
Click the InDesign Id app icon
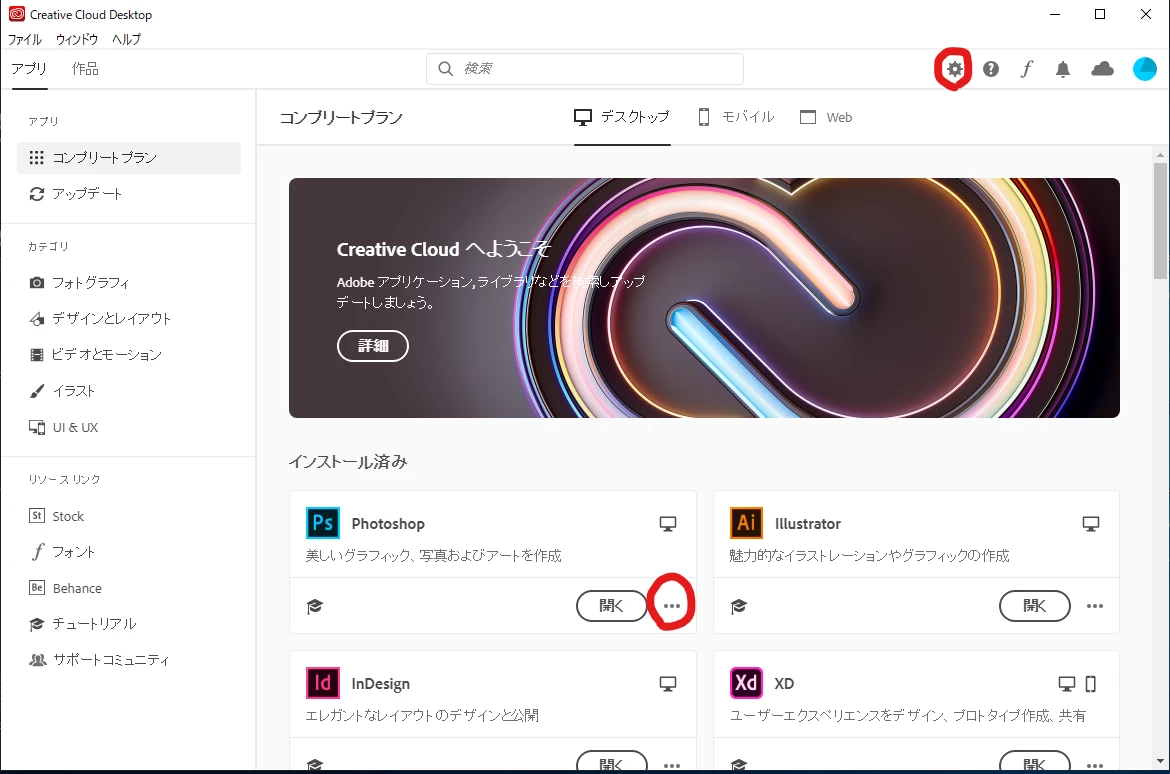pyautogui.click(x=322, y=682)
